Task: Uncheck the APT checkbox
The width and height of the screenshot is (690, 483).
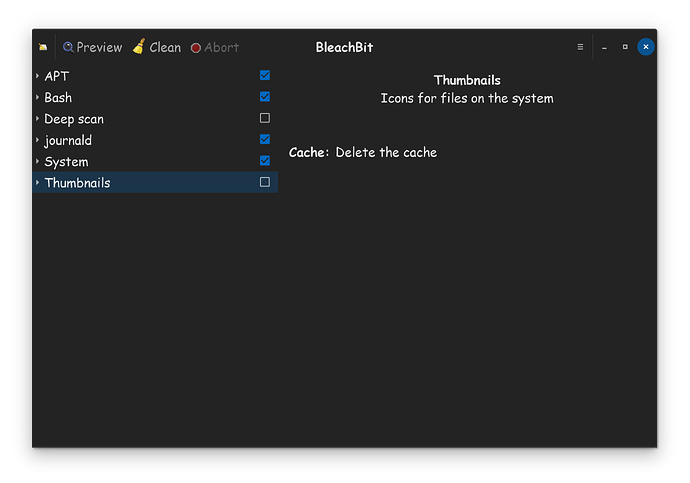Action: point(264,75)
